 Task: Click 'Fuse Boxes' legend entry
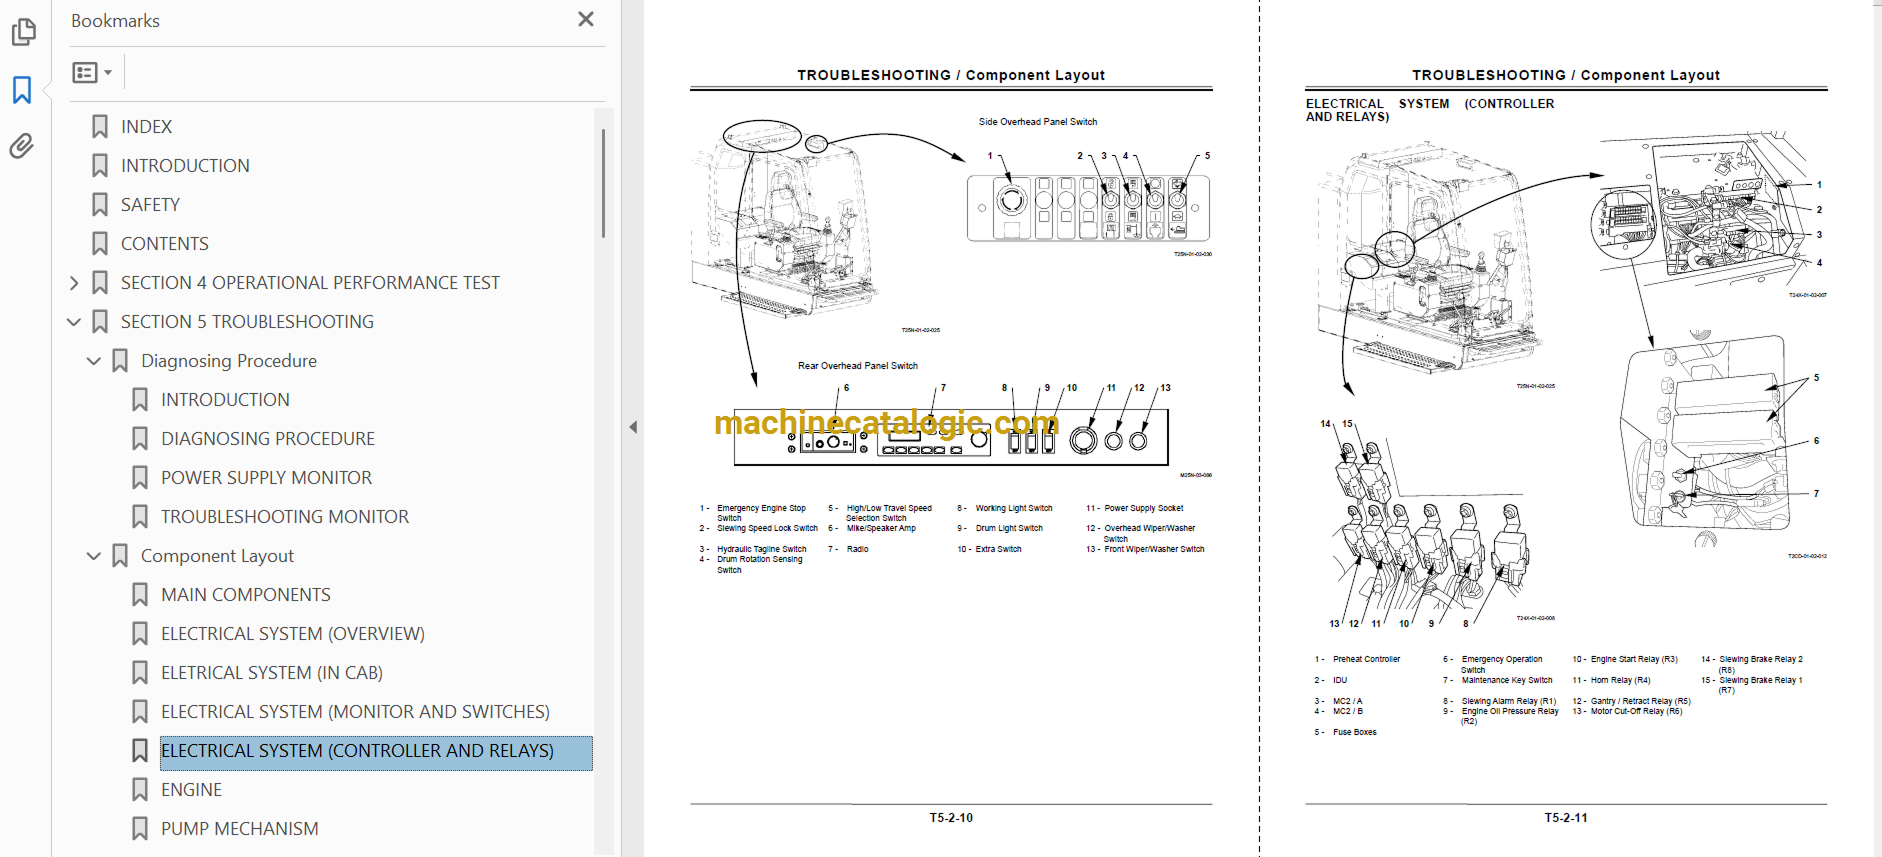click(x=1354, y=733)
